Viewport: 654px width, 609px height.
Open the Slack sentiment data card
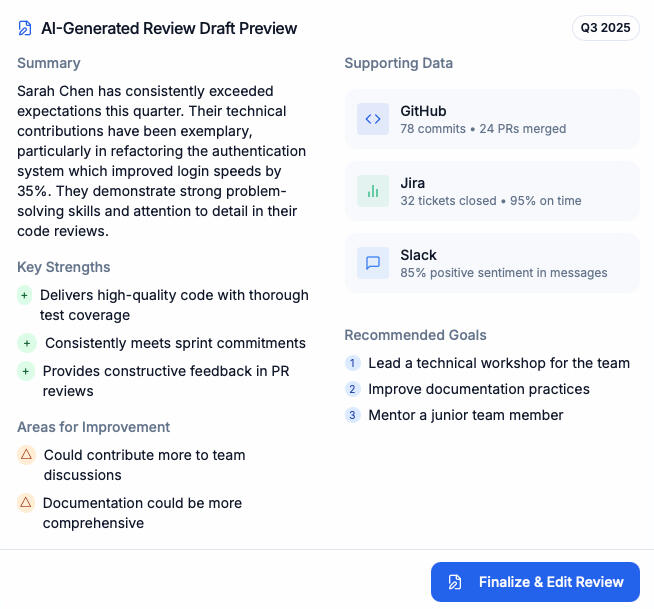(492, 263)
